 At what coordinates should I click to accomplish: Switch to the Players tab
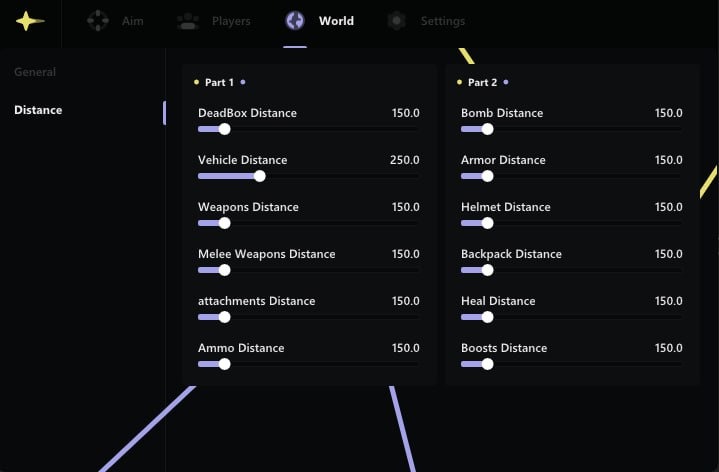[229, 21]
